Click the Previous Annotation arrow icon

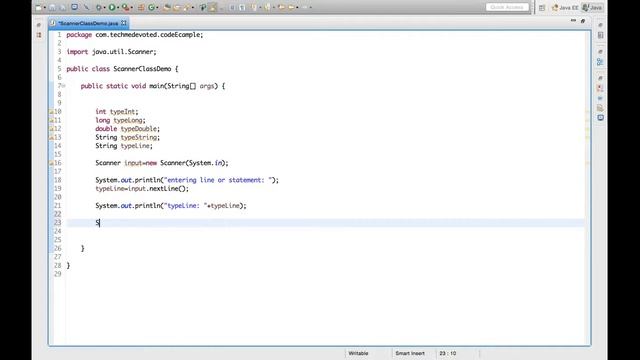click(x=267, y=7)
